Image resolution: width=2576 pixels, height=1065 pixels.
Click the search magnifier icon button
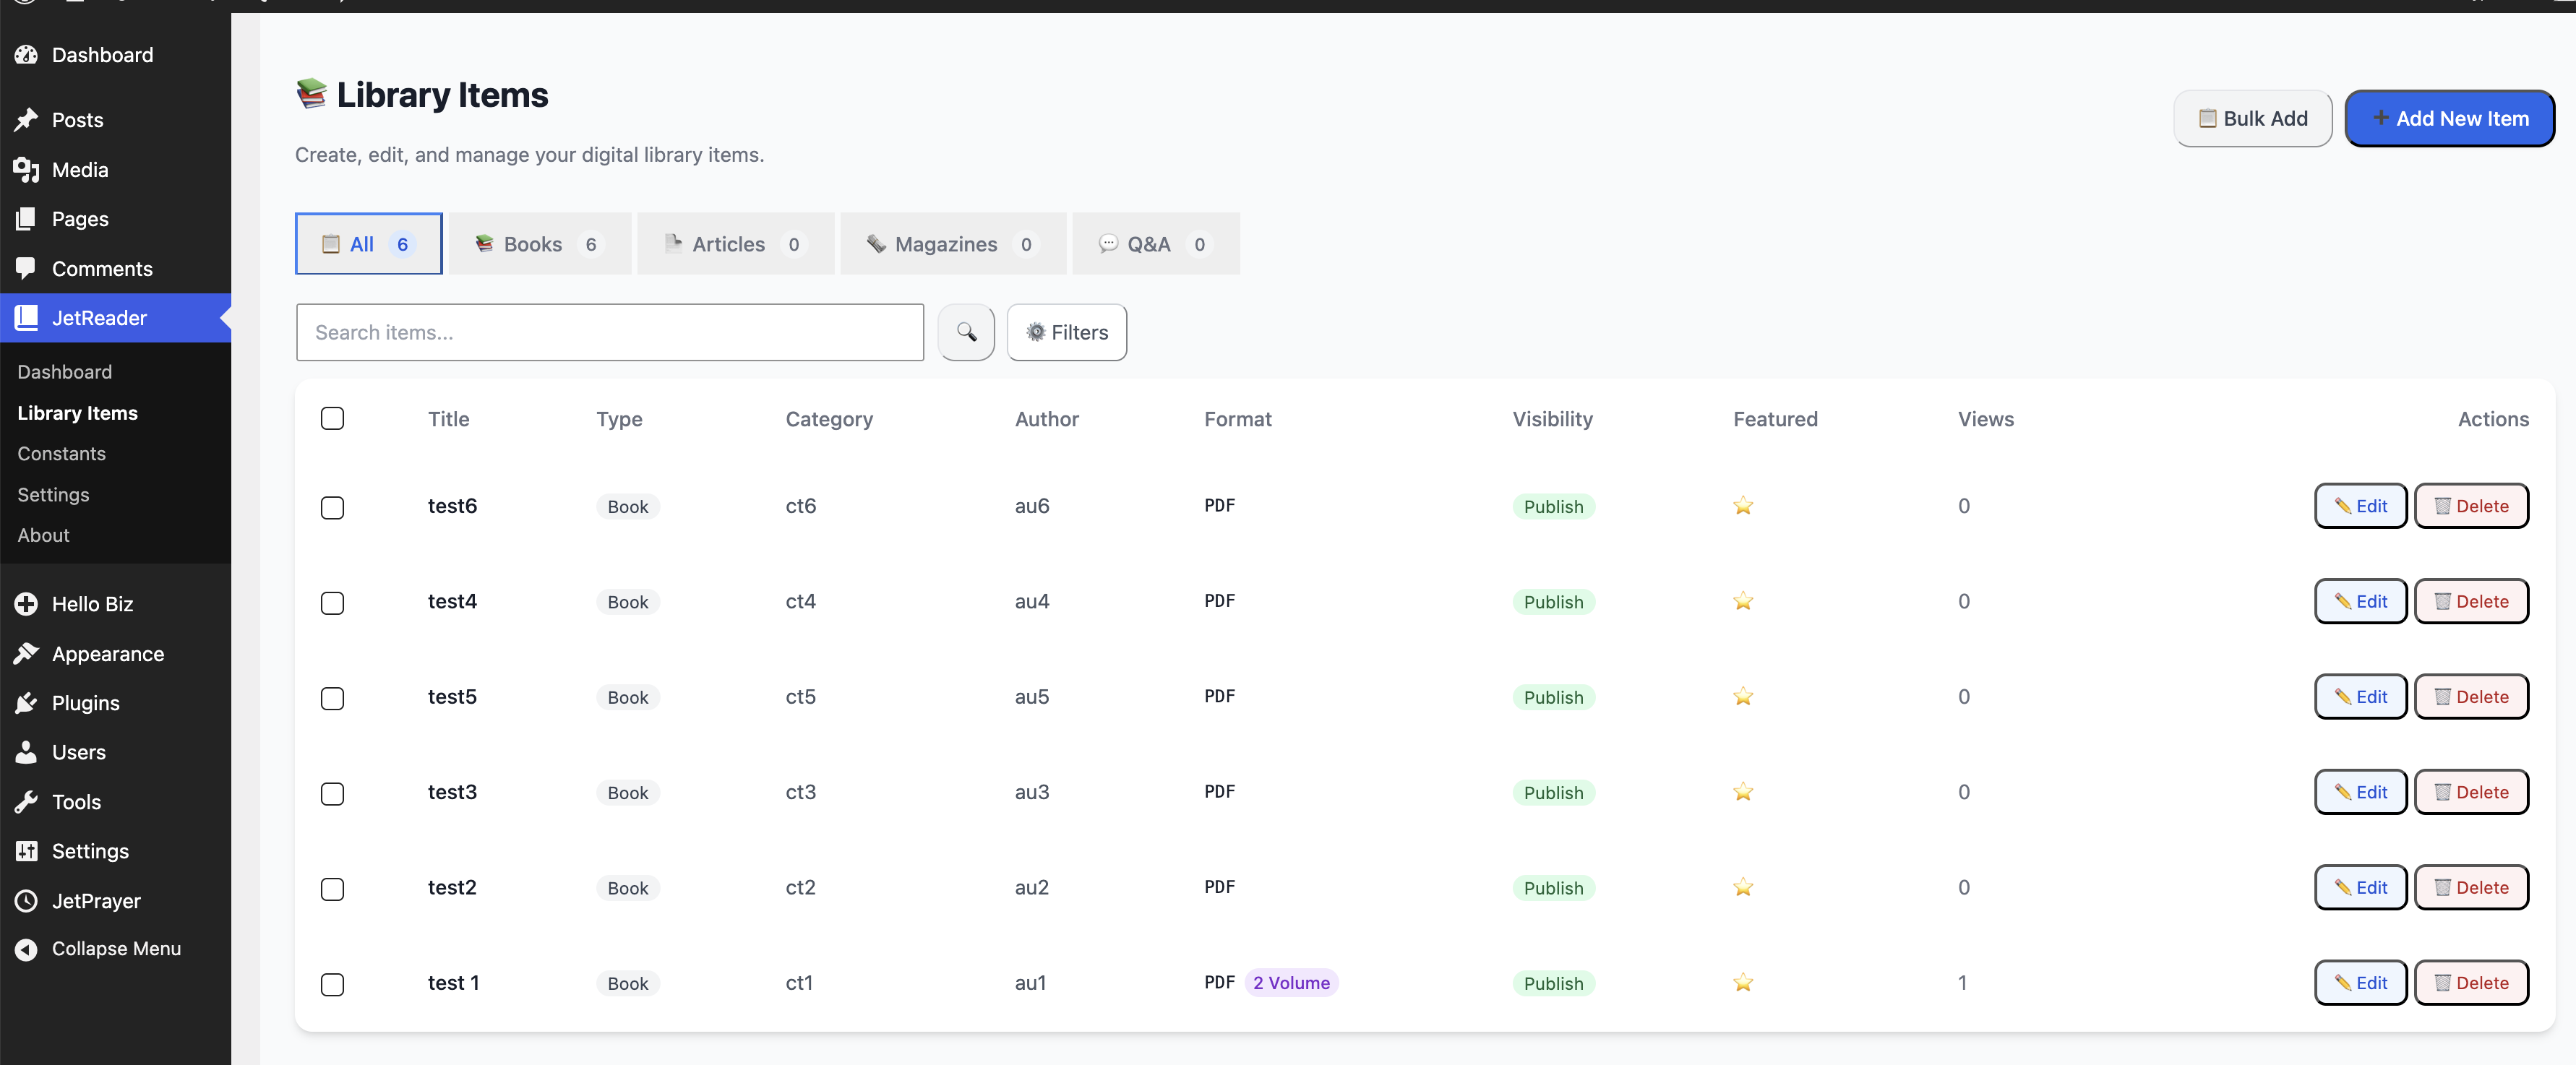tap(966, 332)
